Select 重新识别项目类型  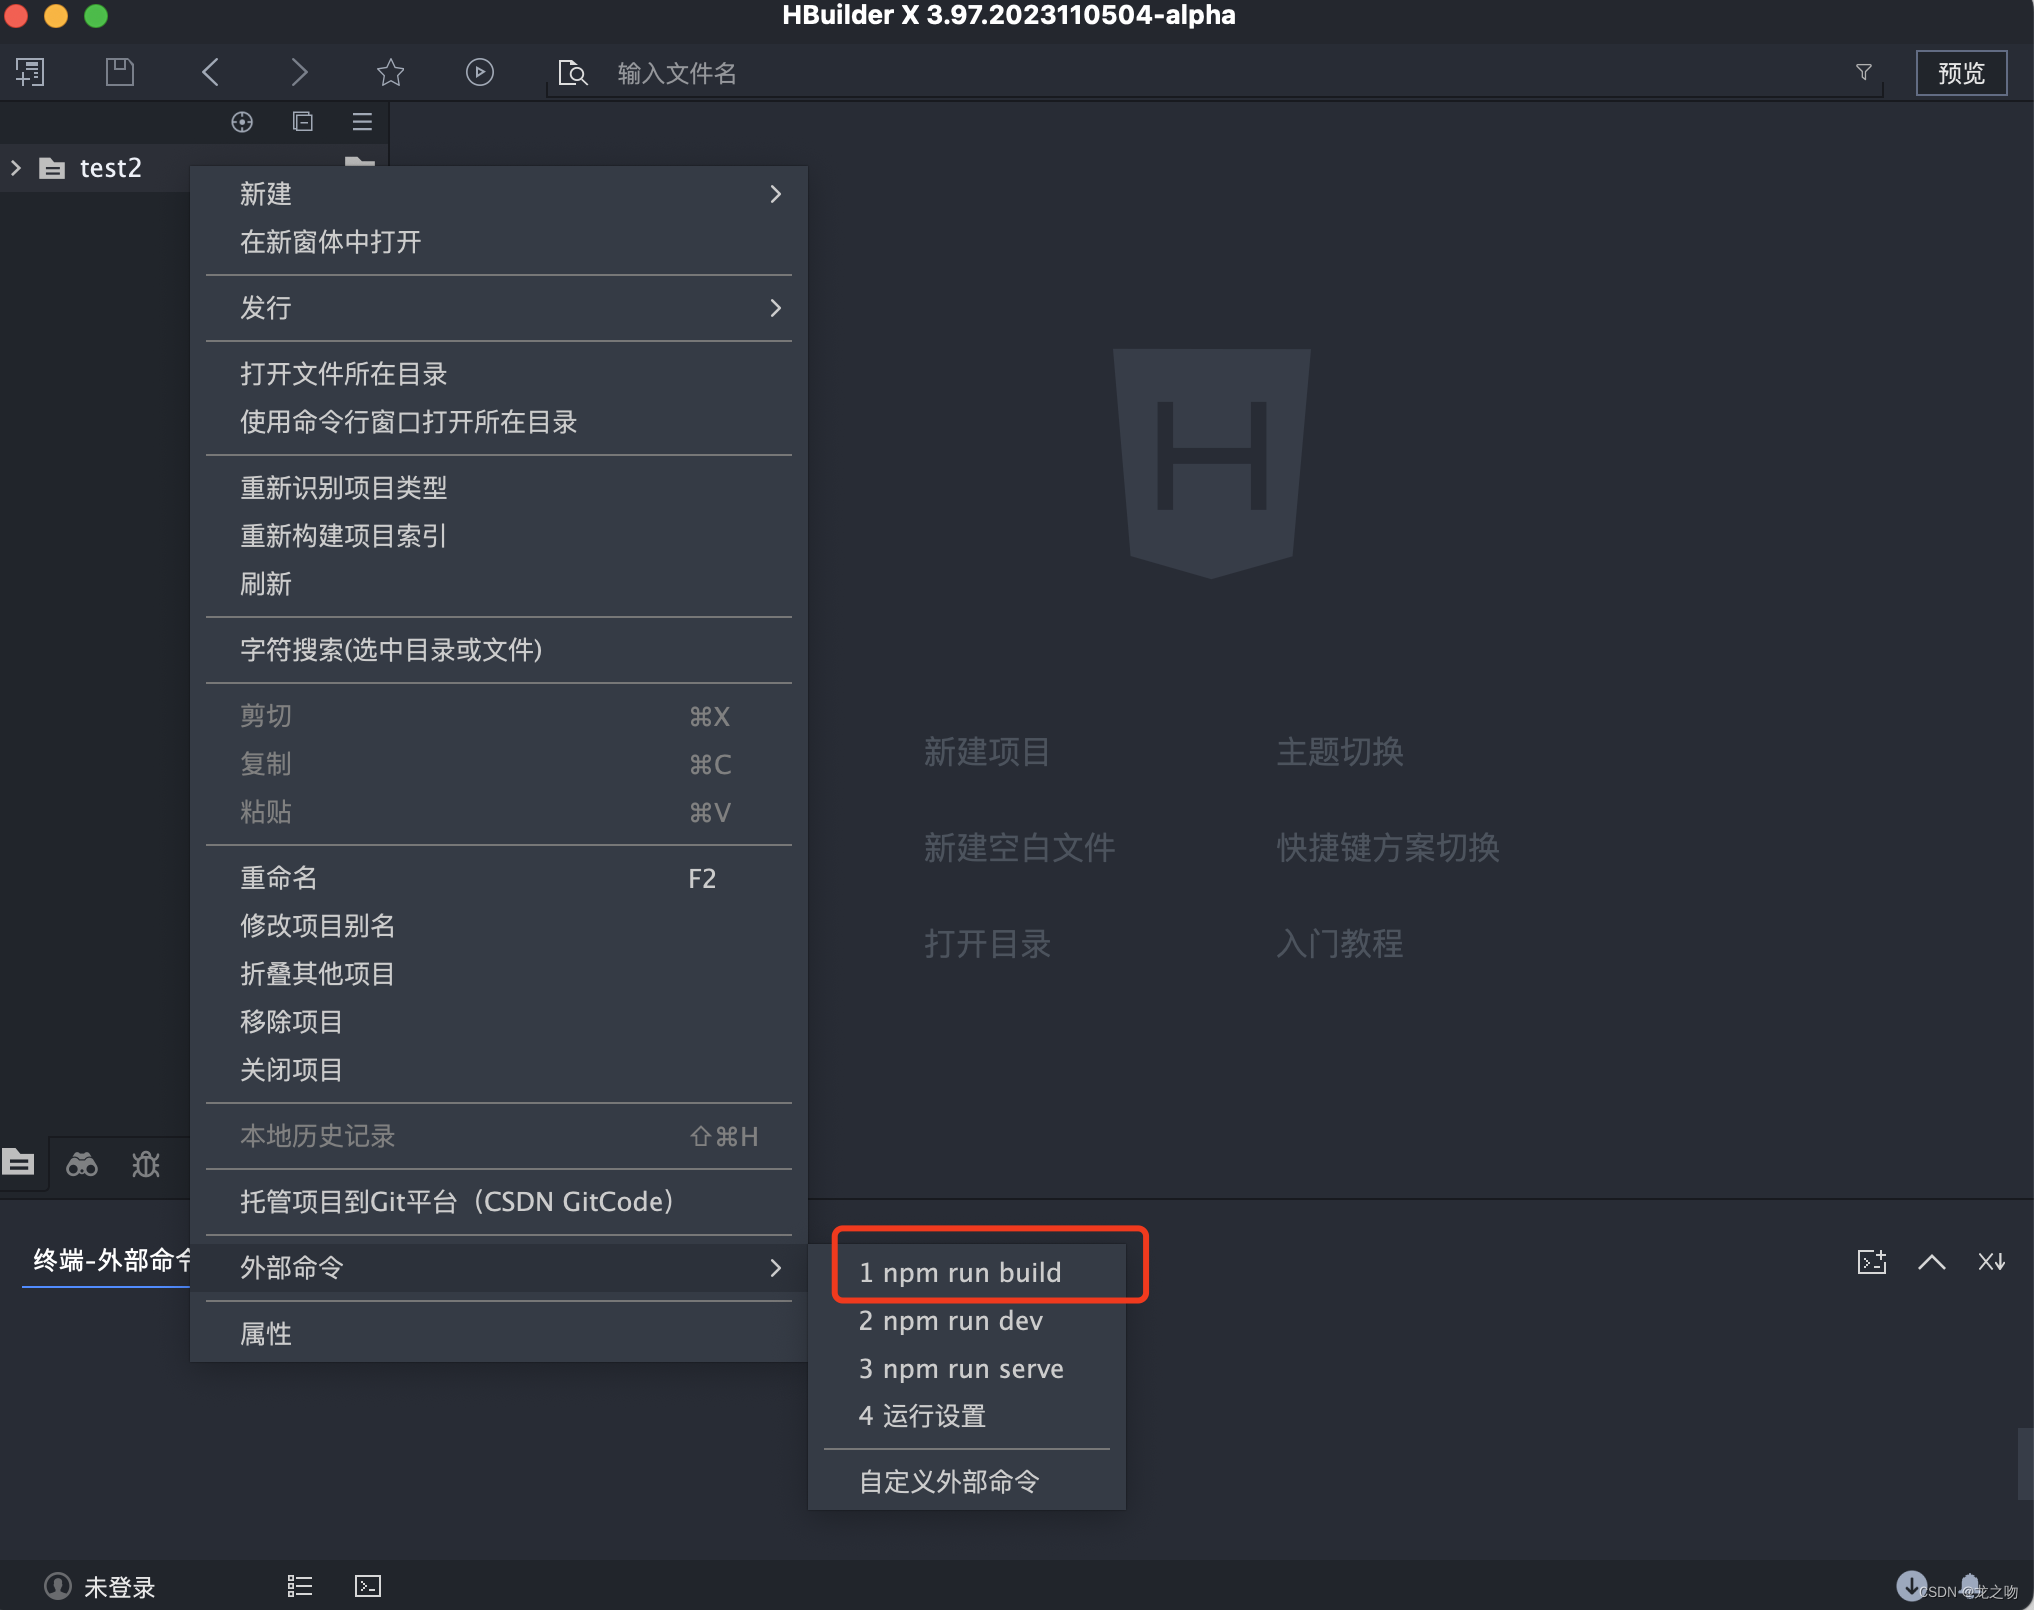[x=499, y=488]
